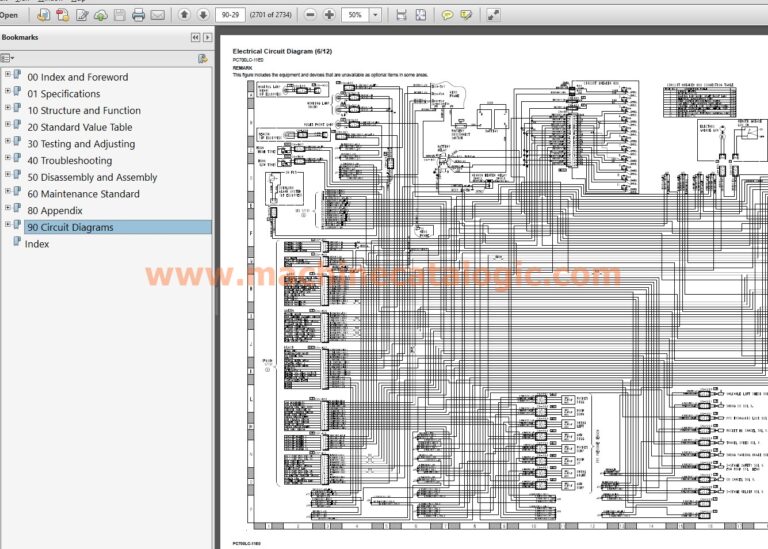Open the 10 Structure and Function bookmark
This screenshot has height=549, width=768.
coord(84,111)
